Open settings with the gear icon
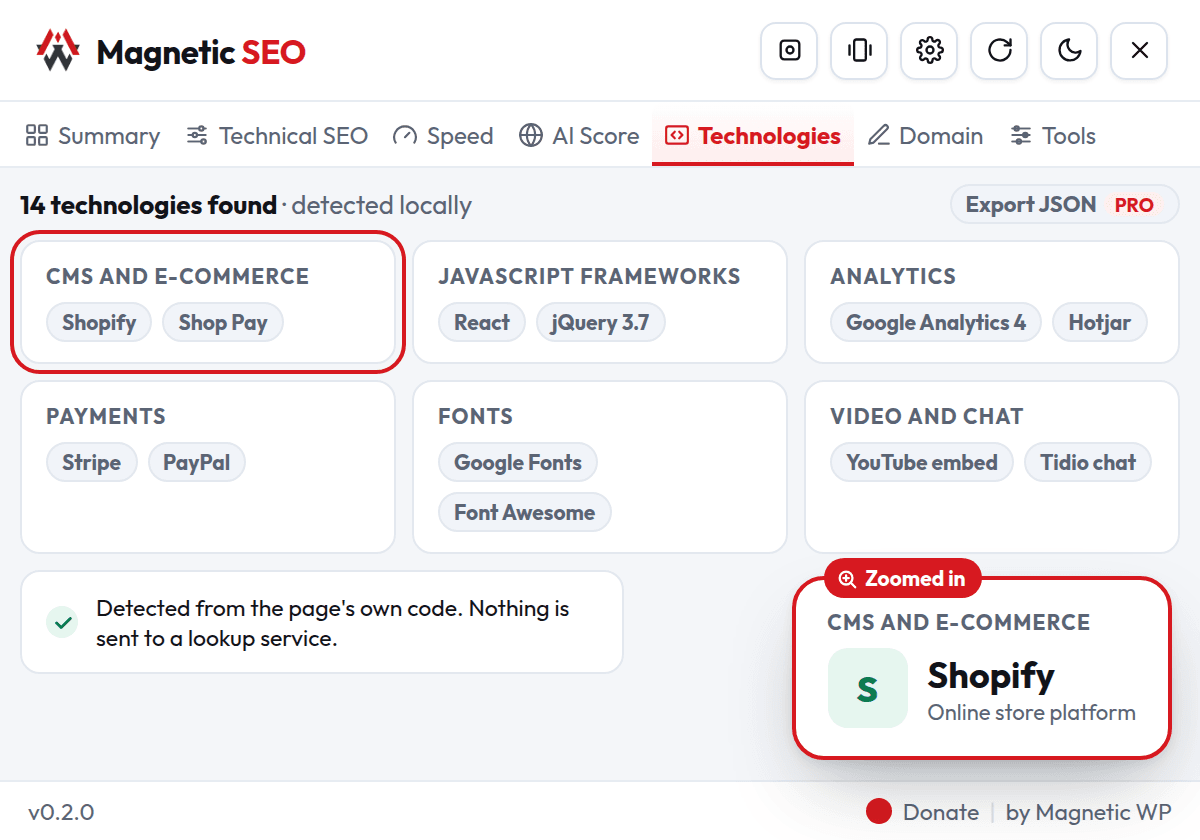This screenshot has width=1200, height=840. (930, 50)
